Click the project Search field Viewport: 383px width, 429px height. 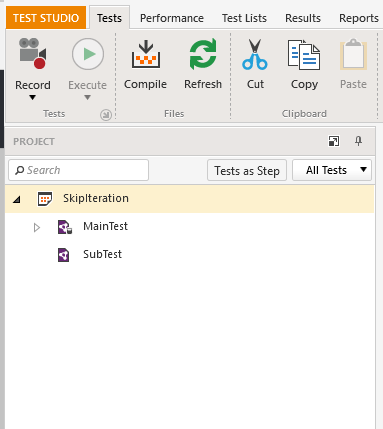tap(78, 170)
